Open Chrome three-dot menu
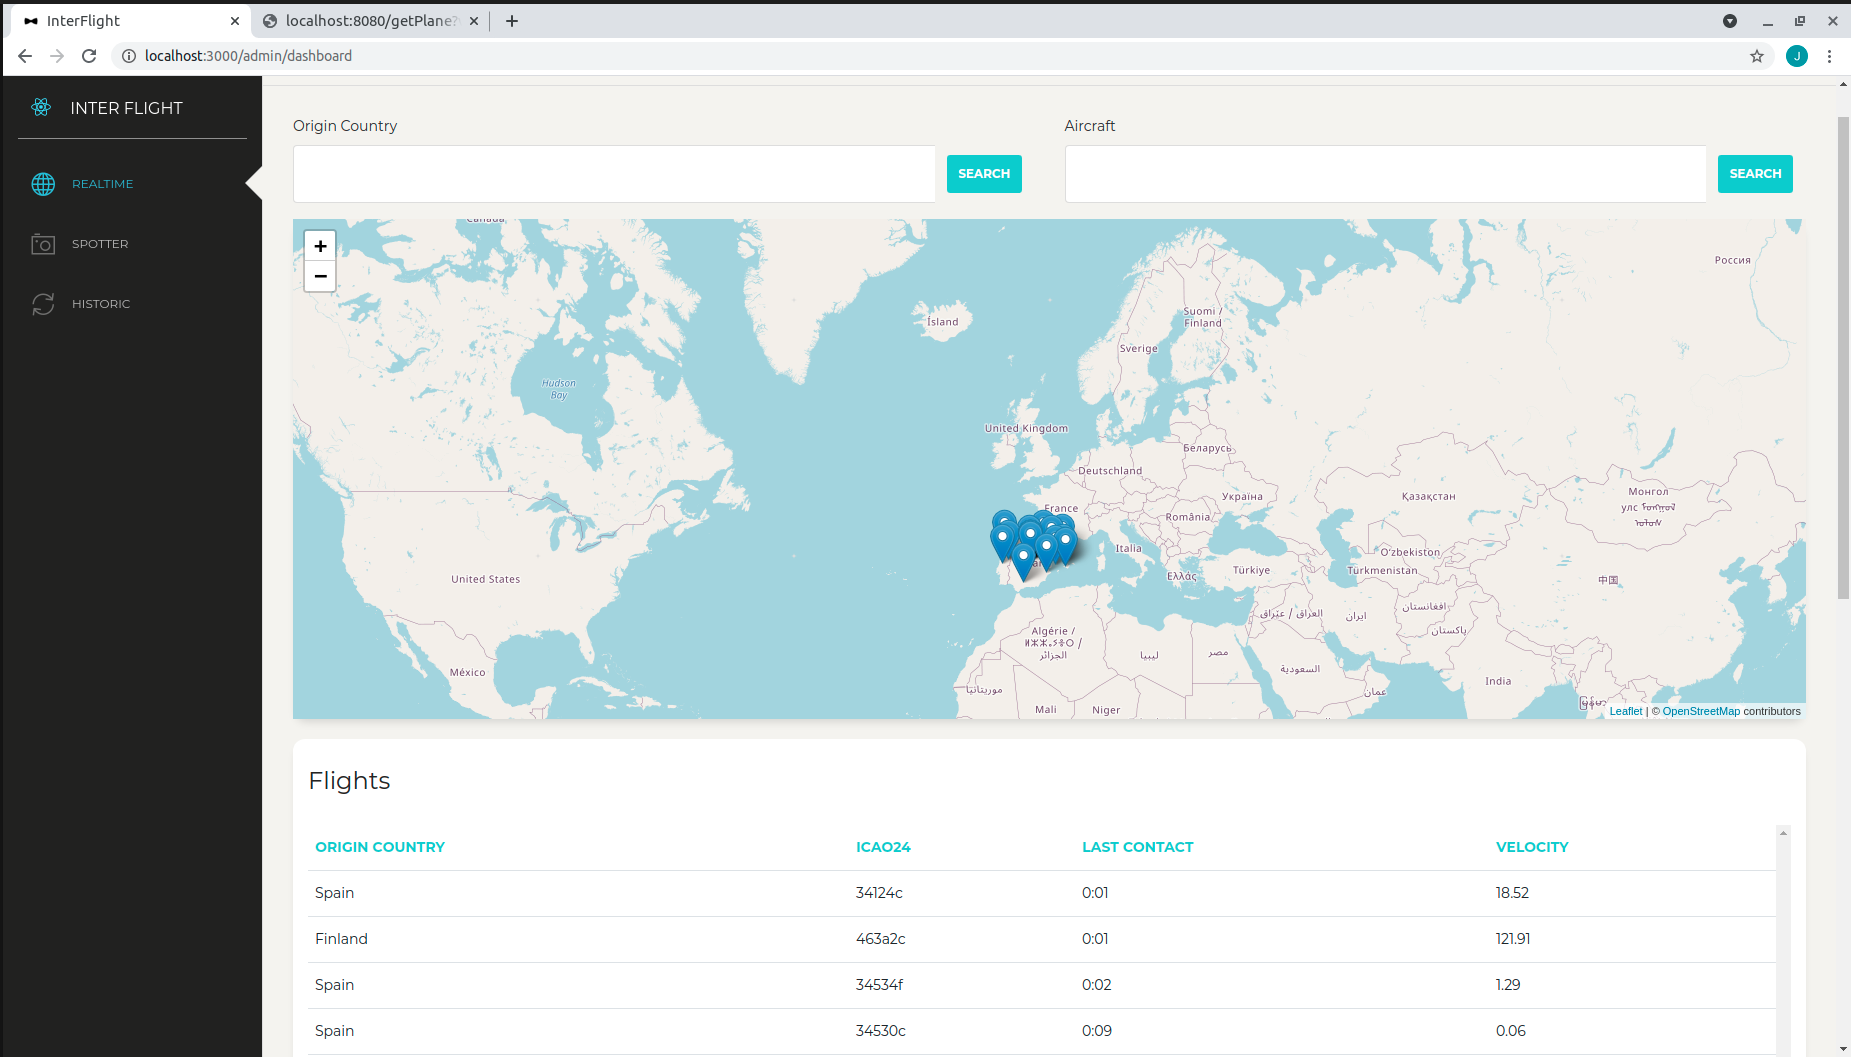This screenshot has width=1851, height=1057. pos(1829,56)
